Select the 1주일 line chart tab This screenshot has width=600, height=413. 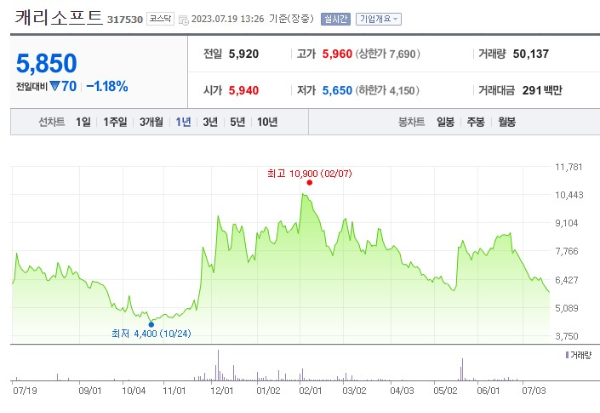[x=115, y=122]
